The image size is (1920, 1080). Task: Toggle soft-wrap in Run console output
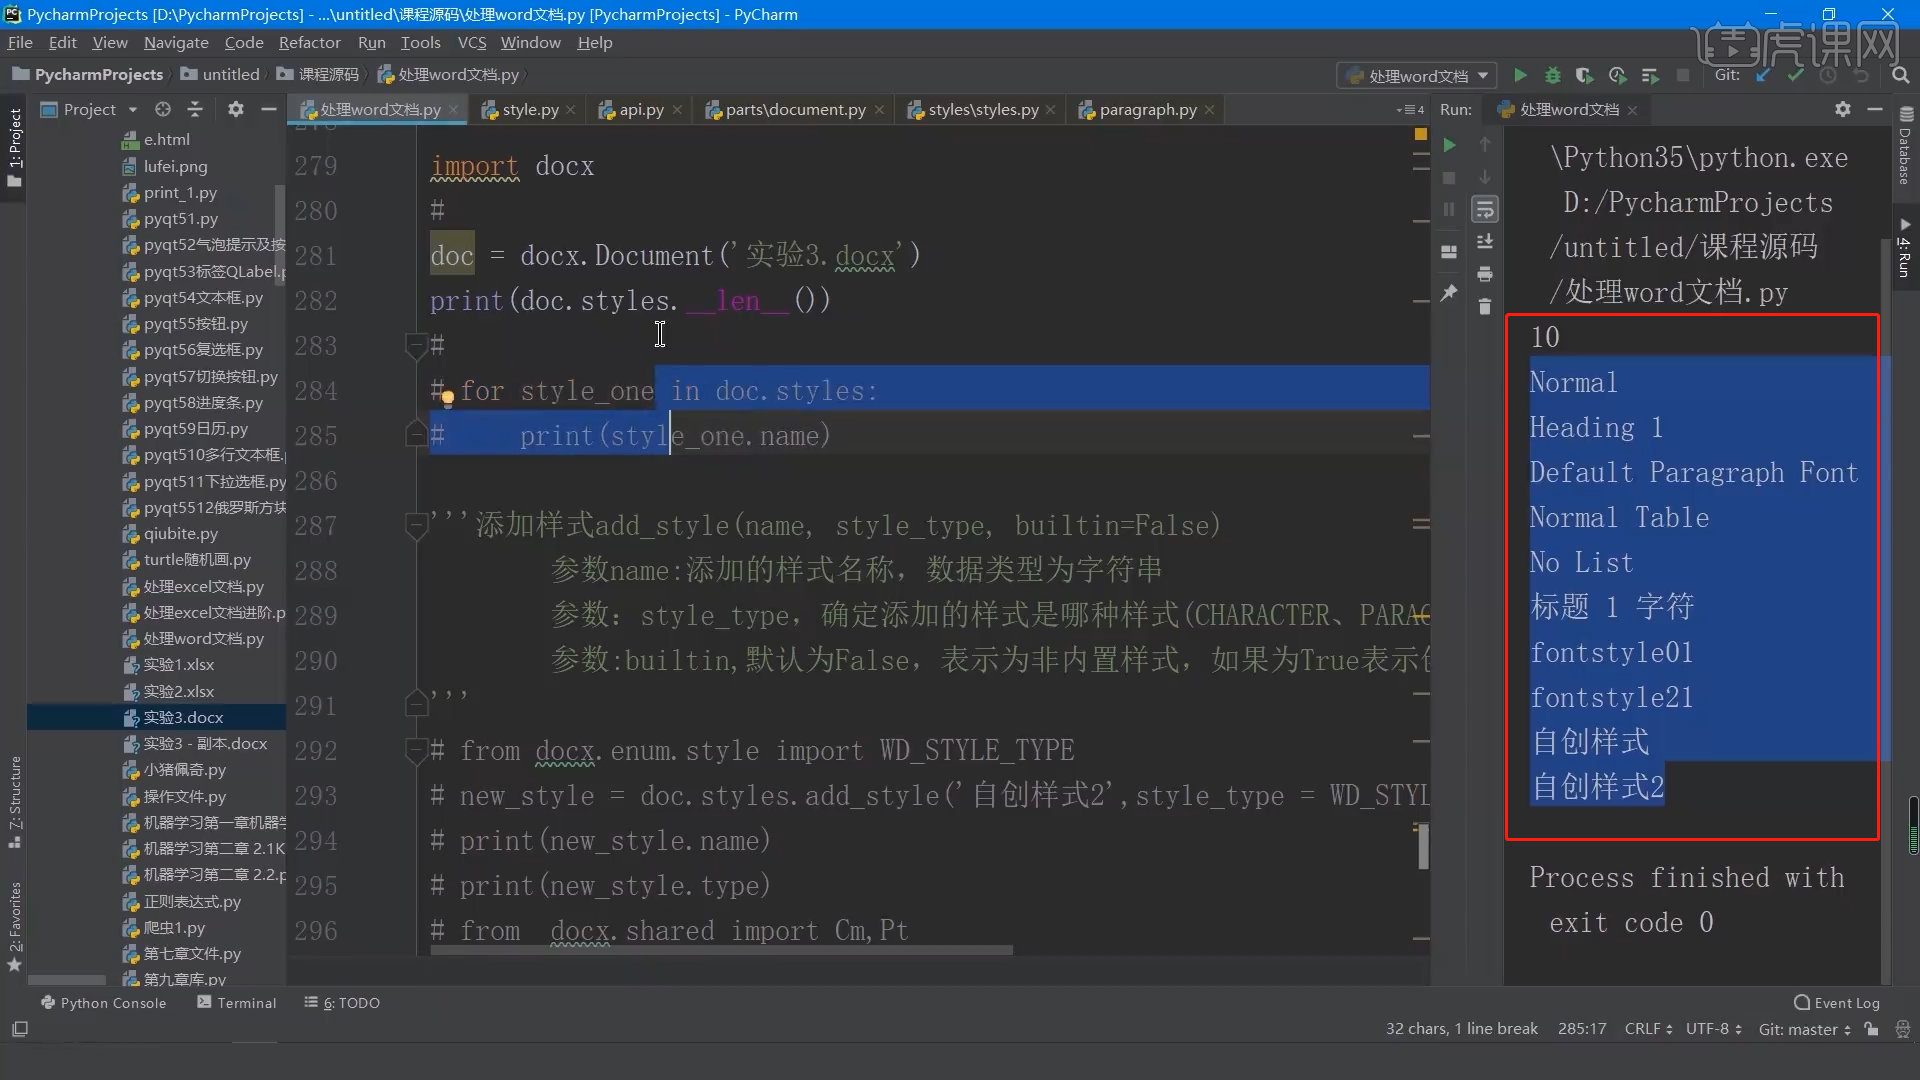(1486, 210)
